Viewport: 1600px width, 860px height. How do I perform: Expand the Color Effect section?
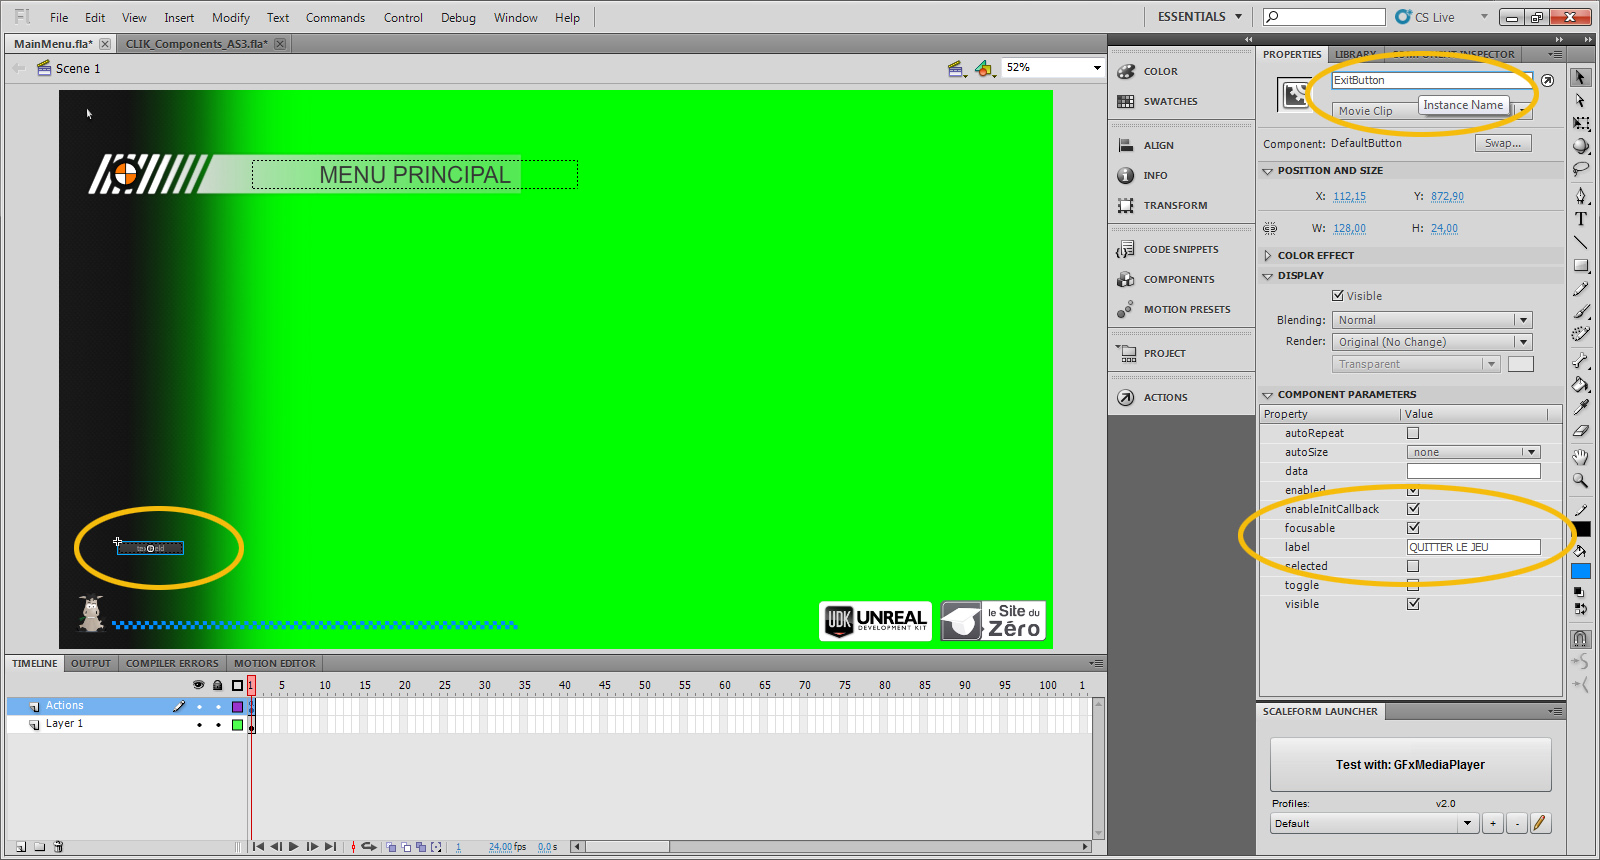coord(1268,256)
